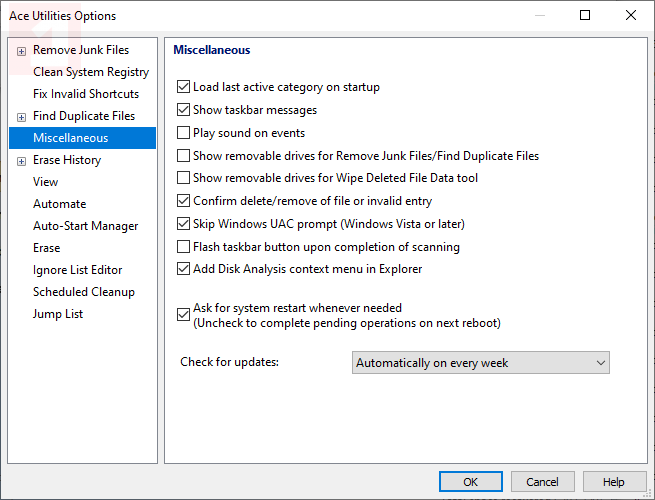The width and height of the screenshot is (655, 500).
Task: Expand the Remove Junk Files tree node
Action: tap(22, 50)
